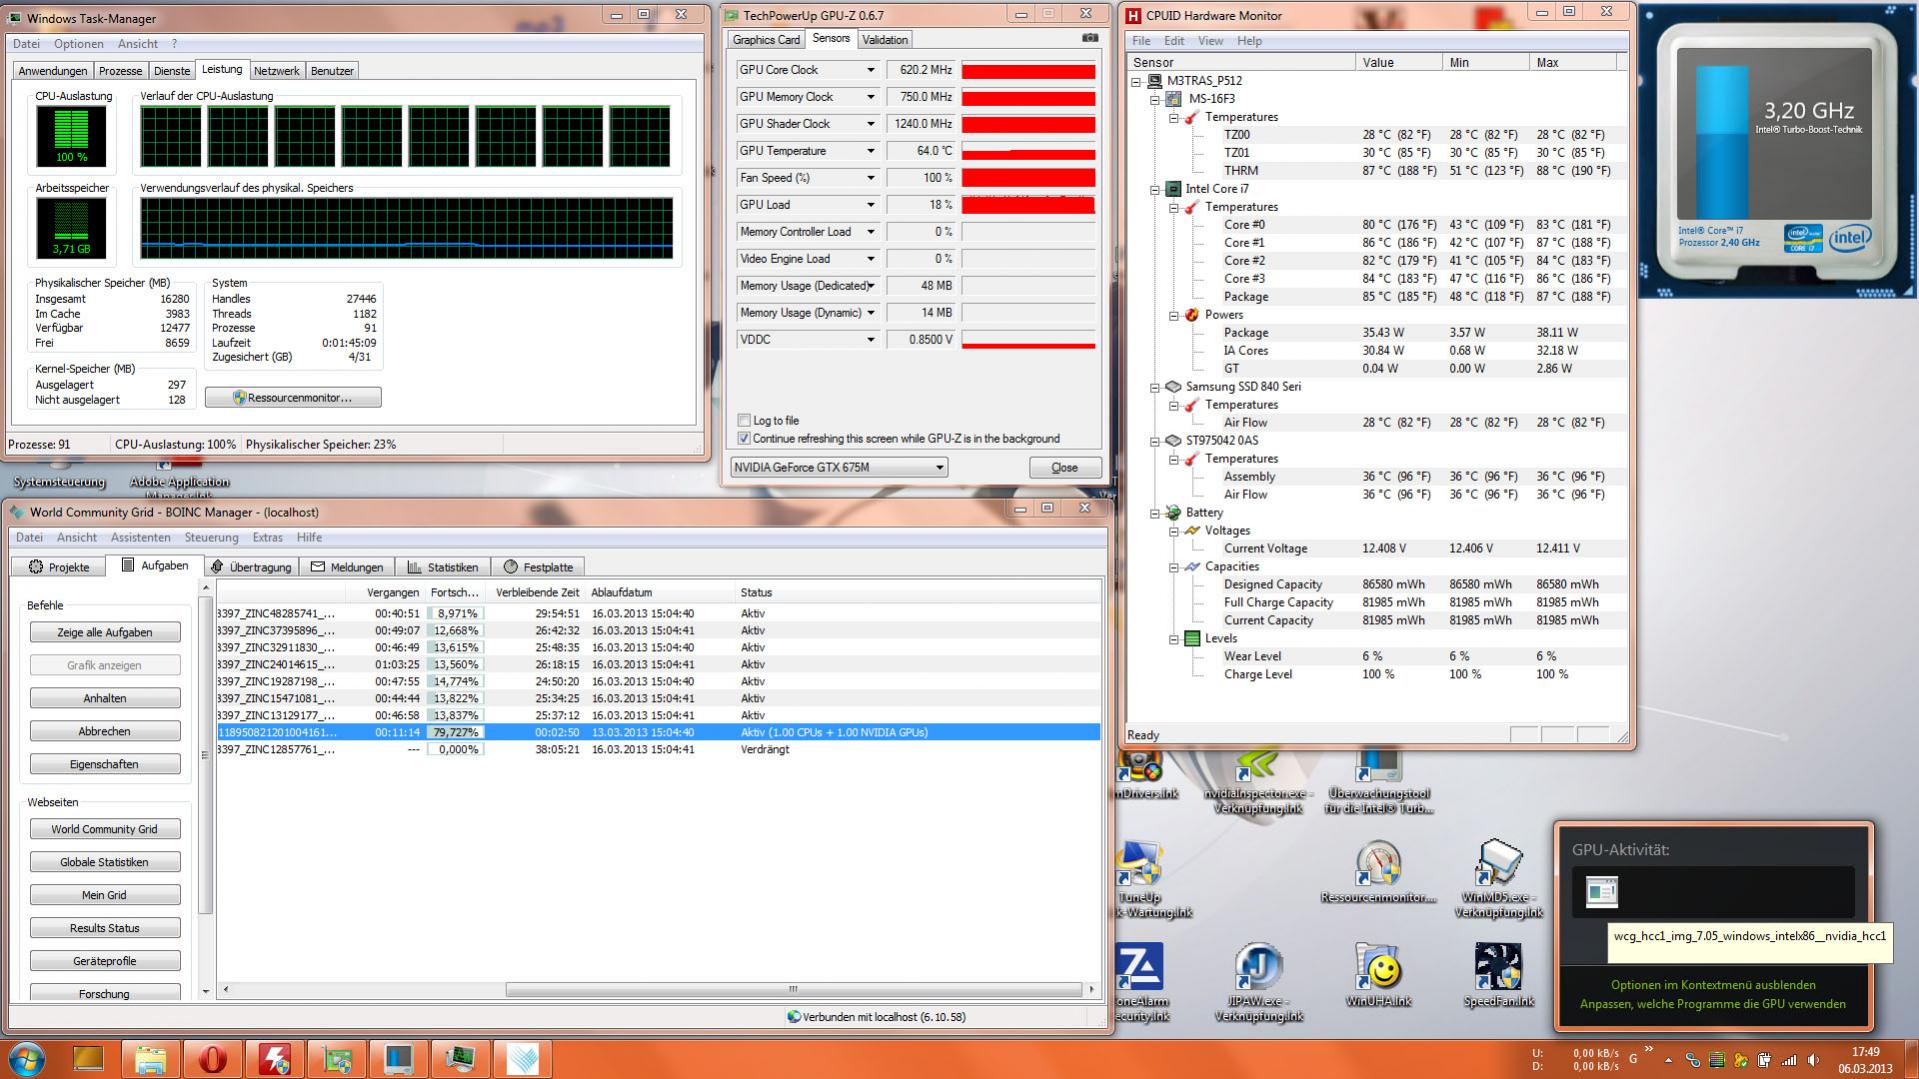The width and height of the screenshot is (1919, 1079).
Task: Collapse the Intel Core i7 tree node
Action: [x=1155, y=189]
